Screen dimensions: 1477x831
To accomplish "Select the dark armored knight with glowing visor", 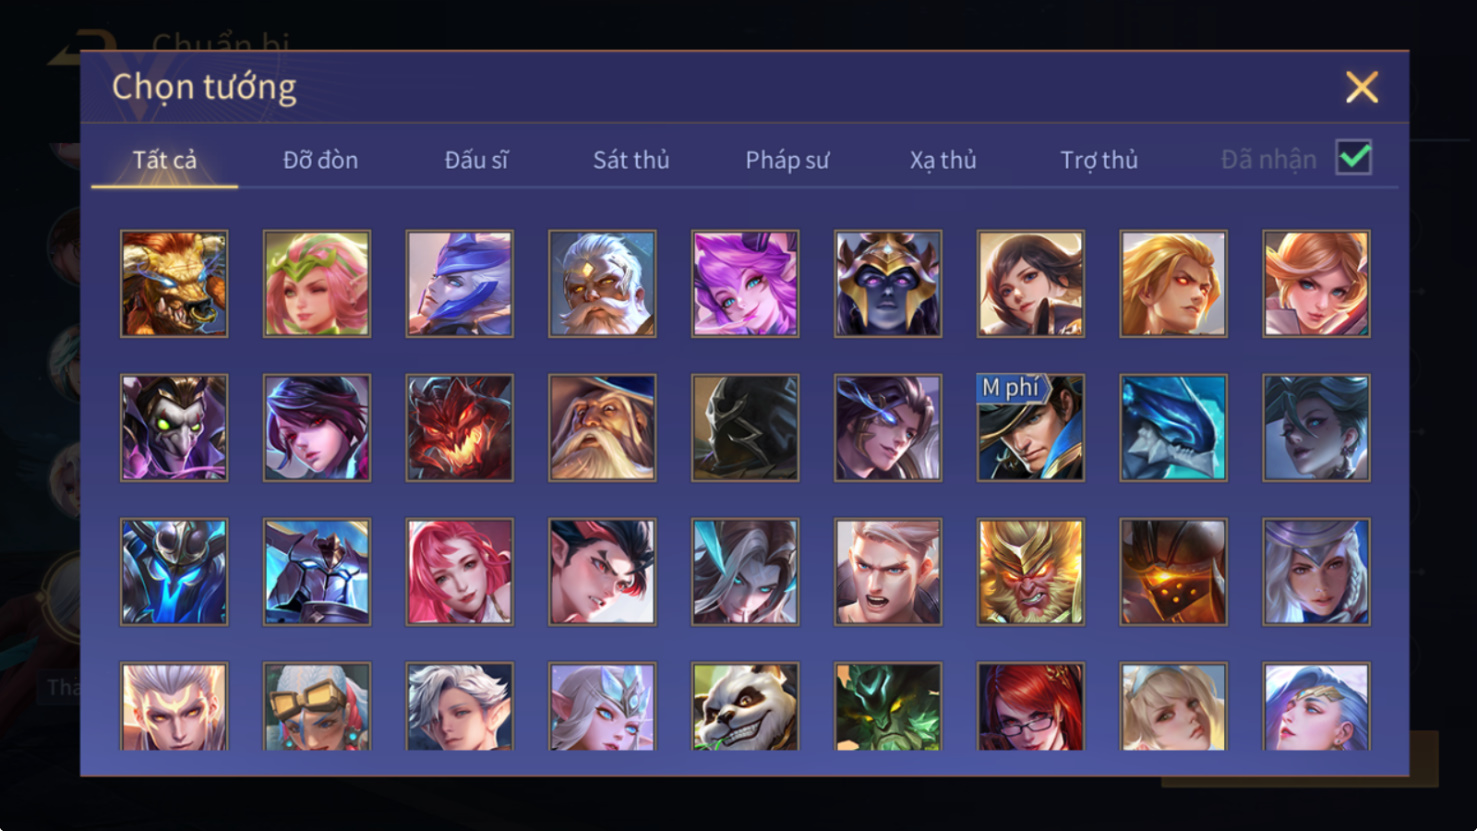I will (1174, 572).
